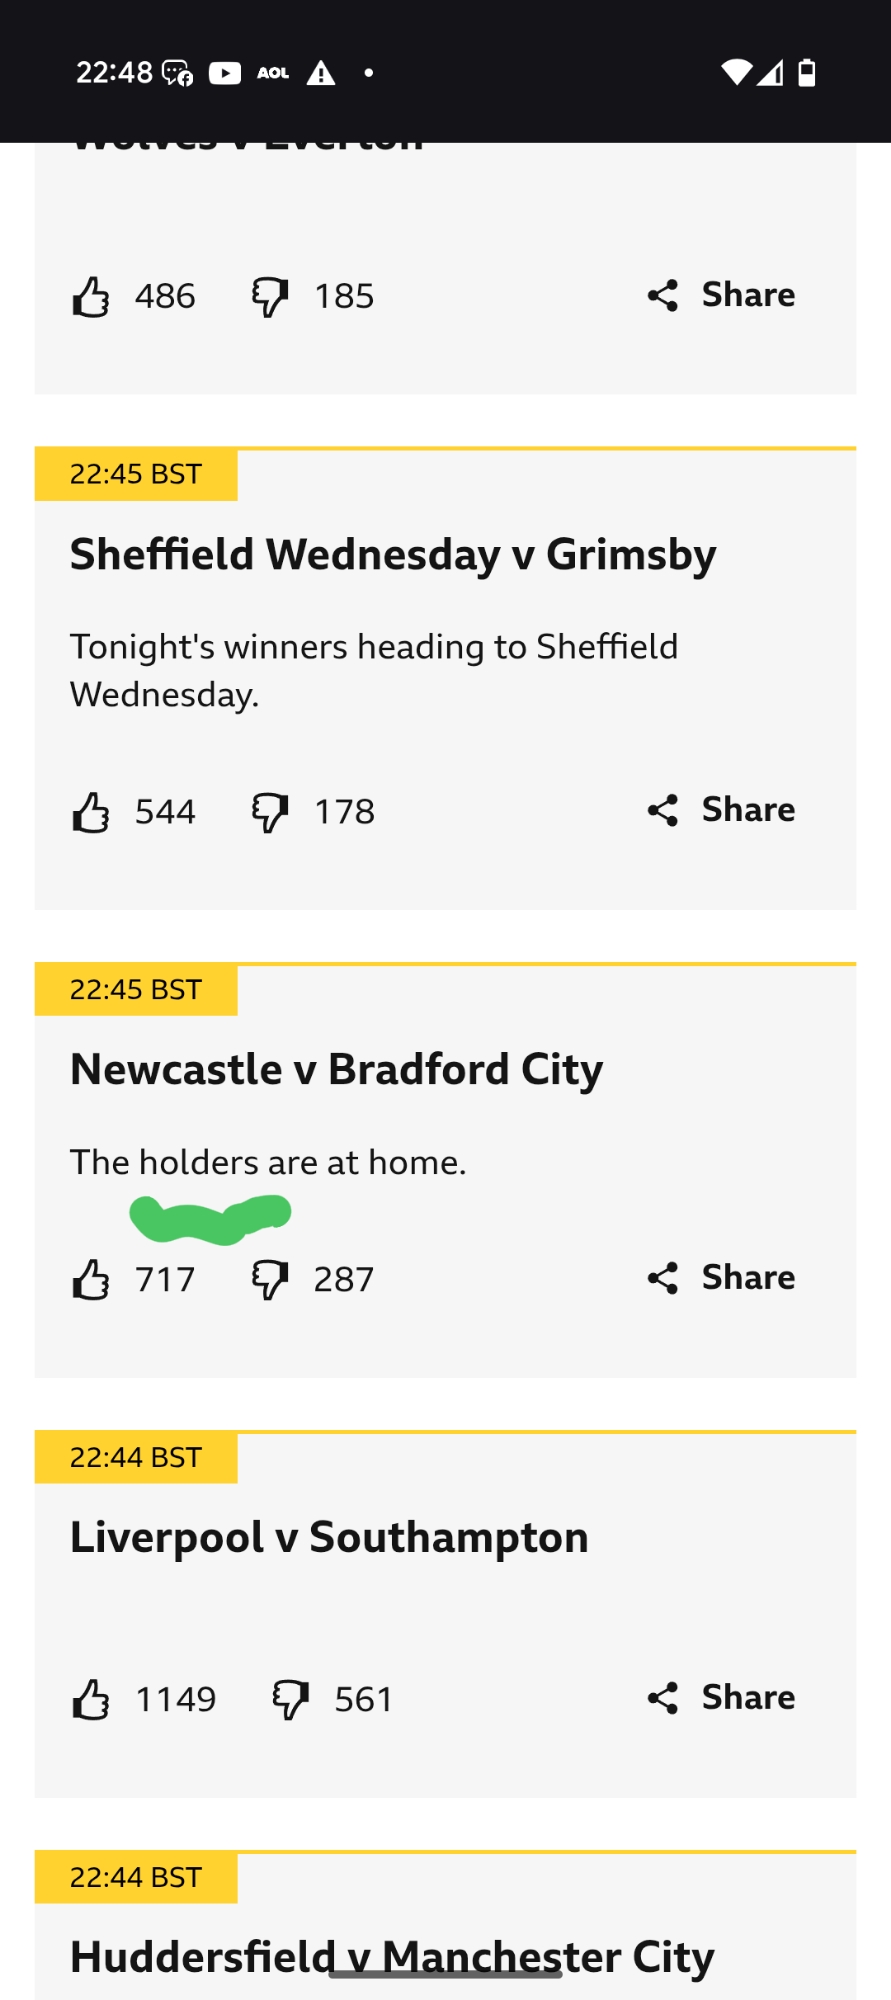Image resolution: width=891 pixels, height=2000 pixels.
Task: Dislike the Liverpool v Southampton post
Action: coord(291,1699)
